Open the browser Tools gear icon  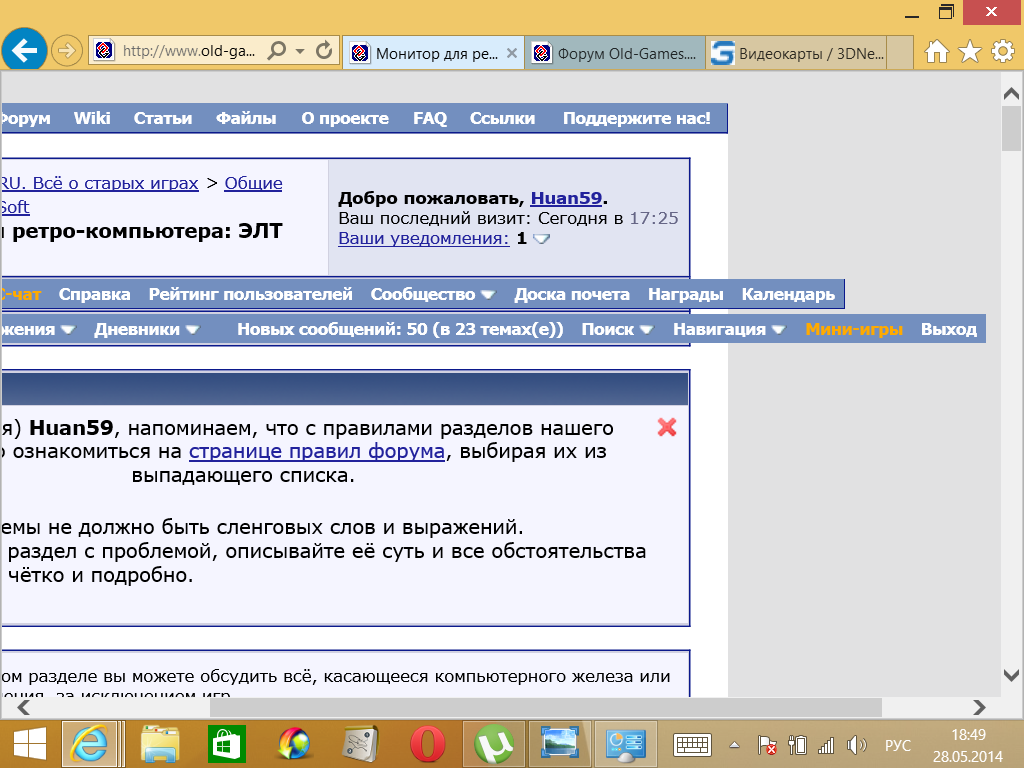[1002, 51]
